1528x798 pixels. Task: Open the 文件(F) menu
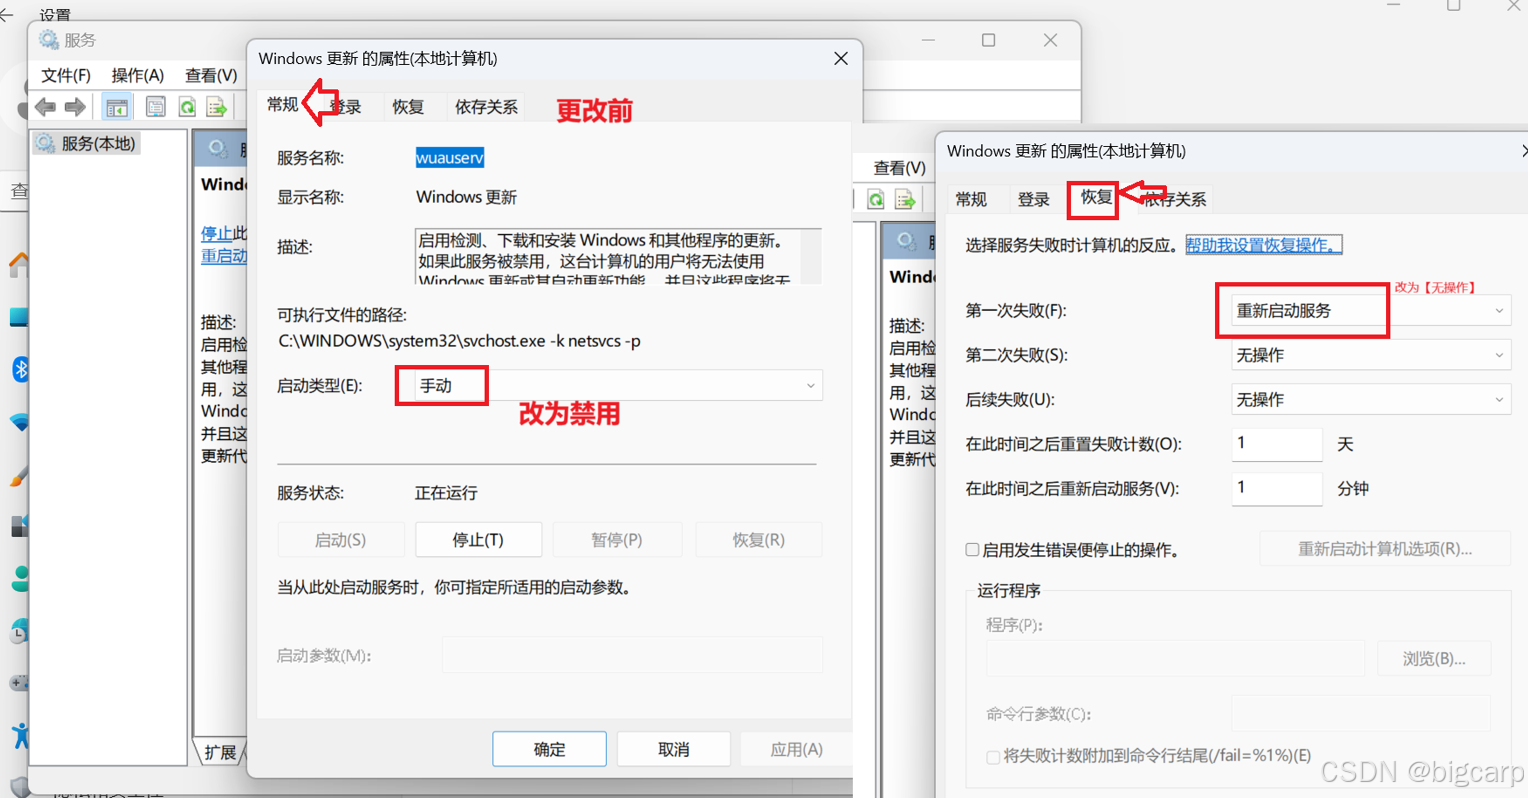[66, 75]
